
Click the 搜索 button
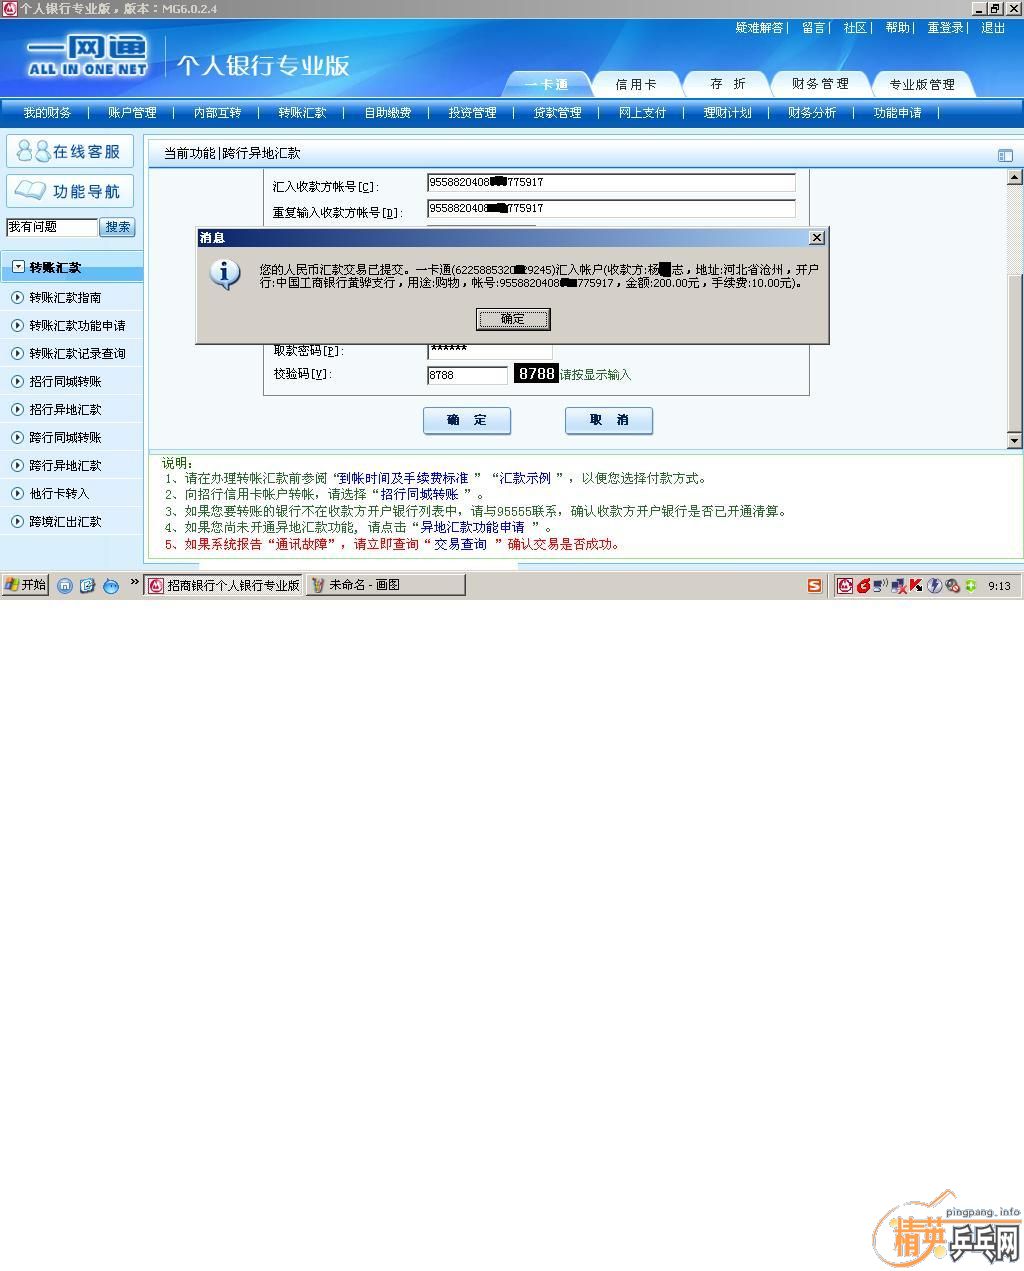118,227
